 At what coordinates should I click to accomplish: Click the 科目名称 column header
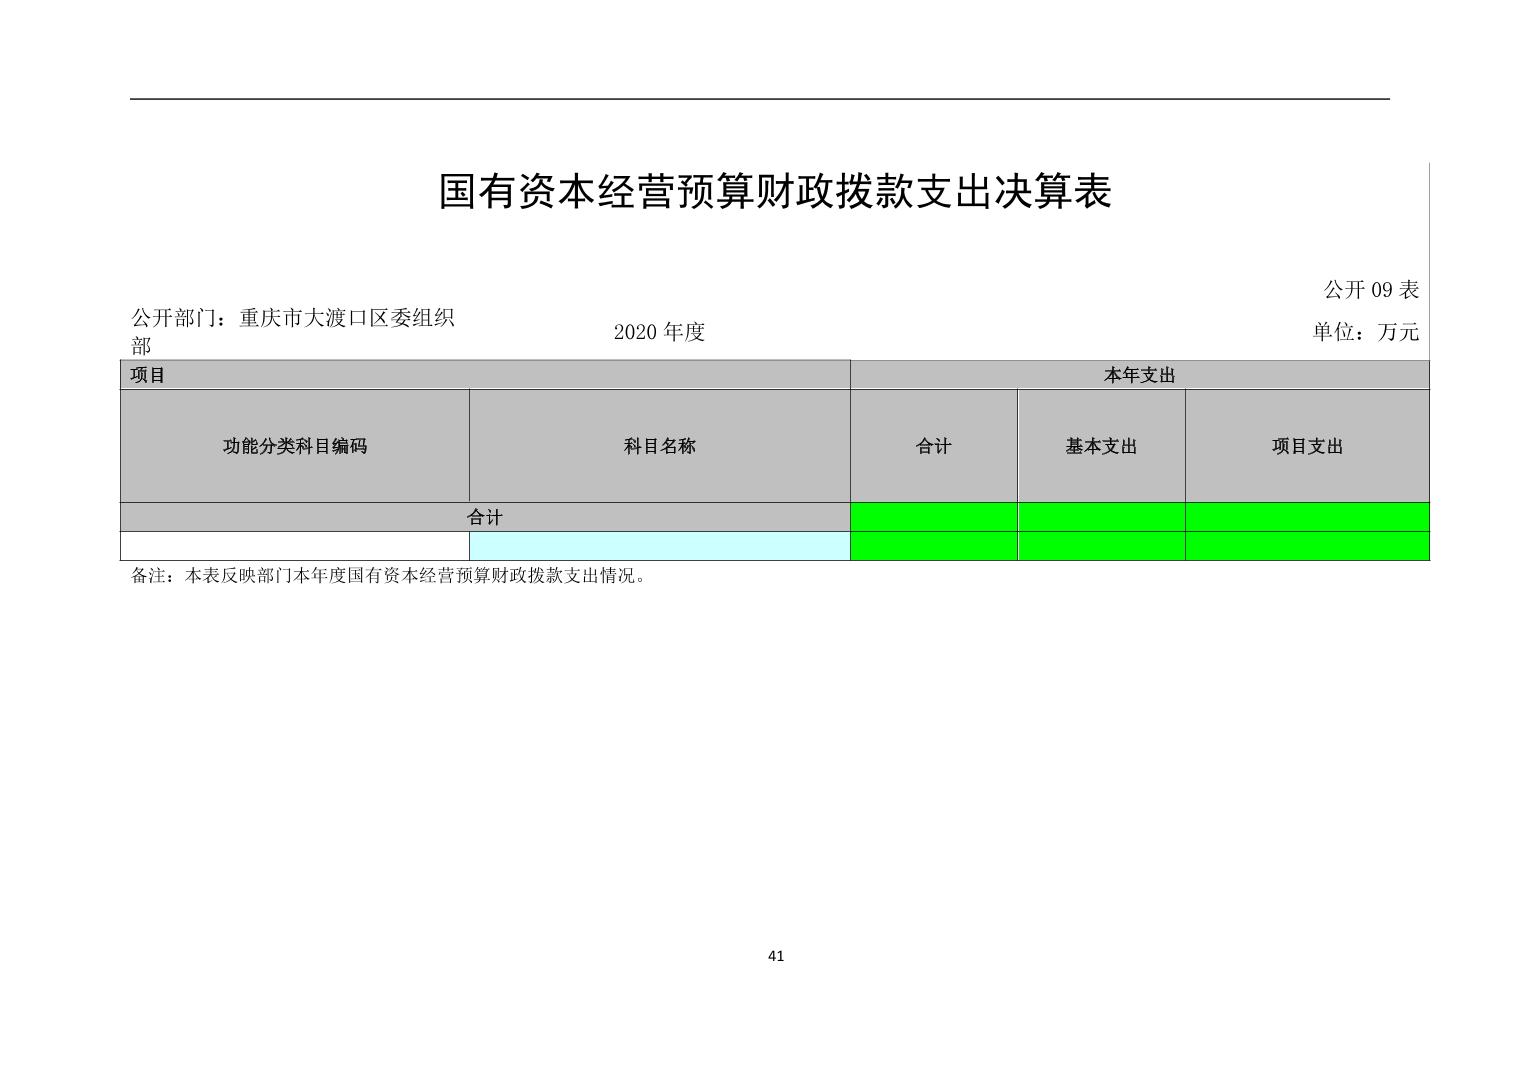click(x=659, y=446)
